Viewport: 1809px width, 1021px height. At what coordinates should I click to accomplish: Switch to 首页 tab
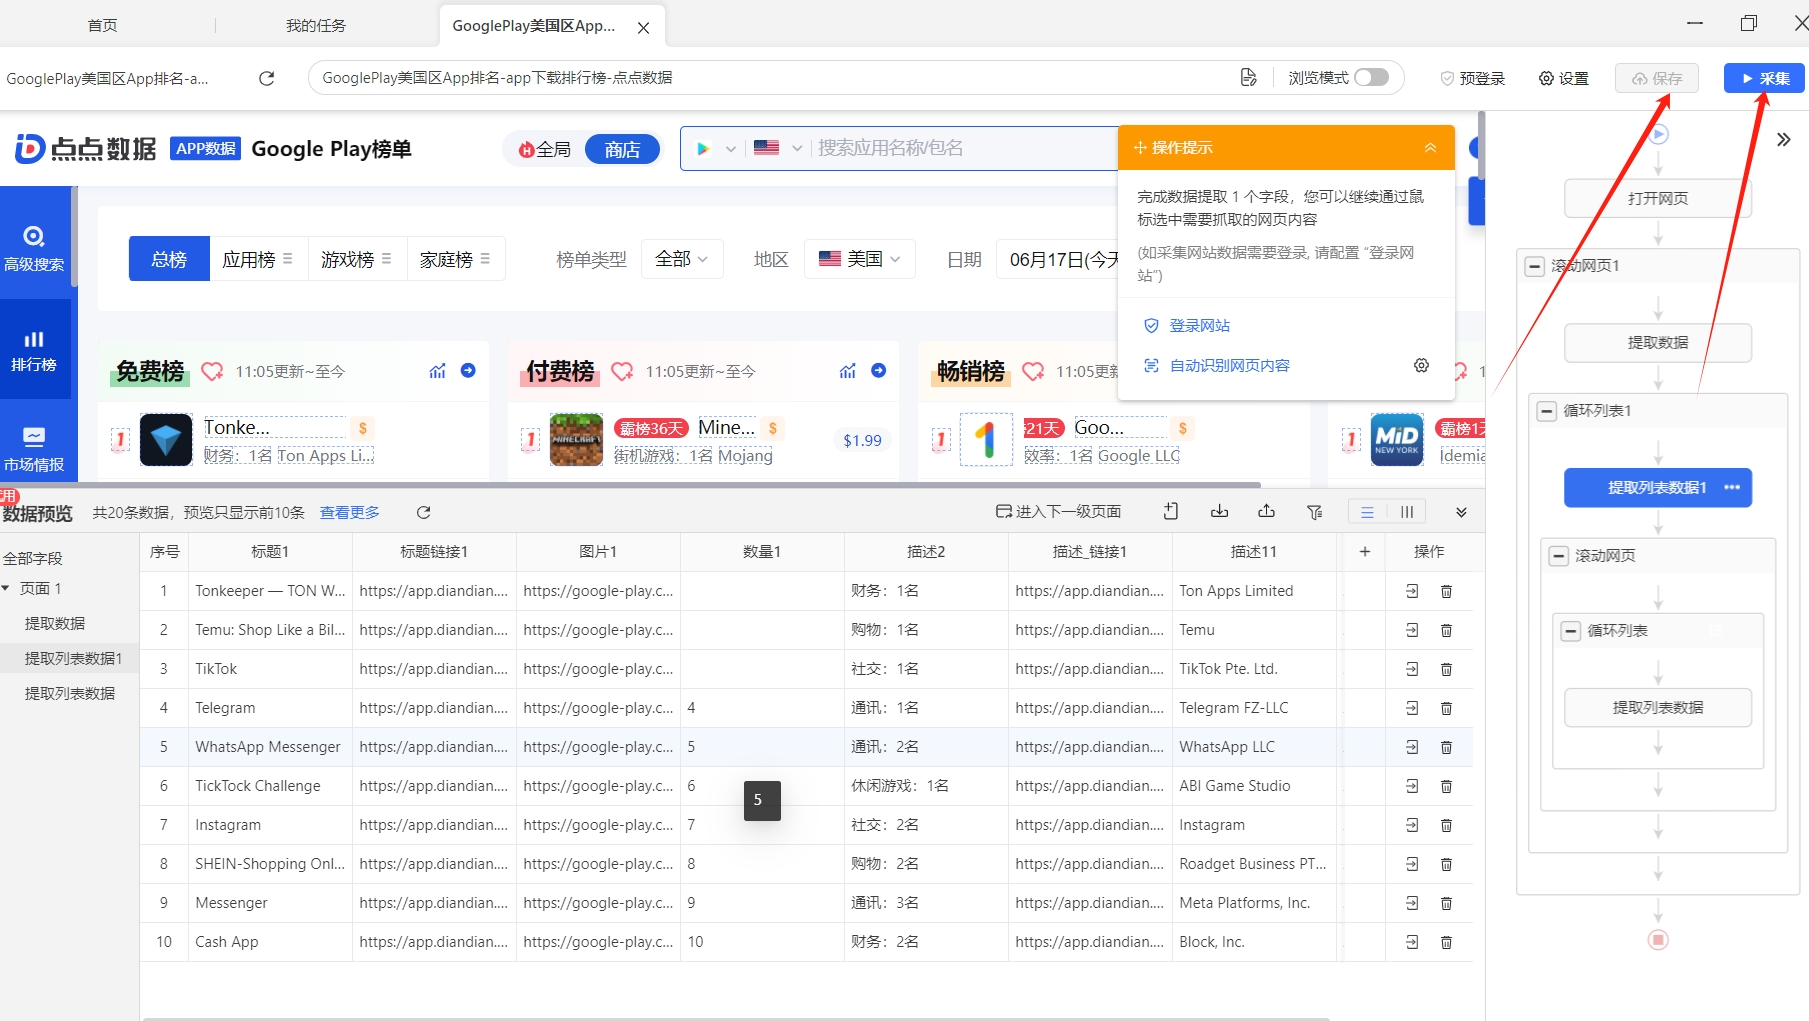click(x=103, y=25)
